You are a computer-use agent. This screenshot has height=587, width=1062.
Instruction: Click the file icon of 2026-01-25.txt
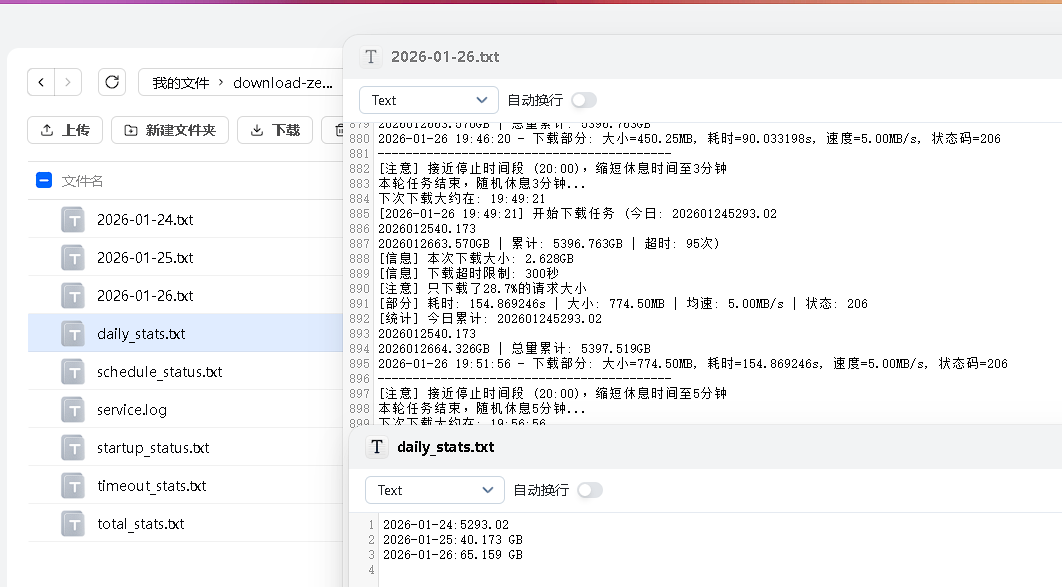pos(73,258)
